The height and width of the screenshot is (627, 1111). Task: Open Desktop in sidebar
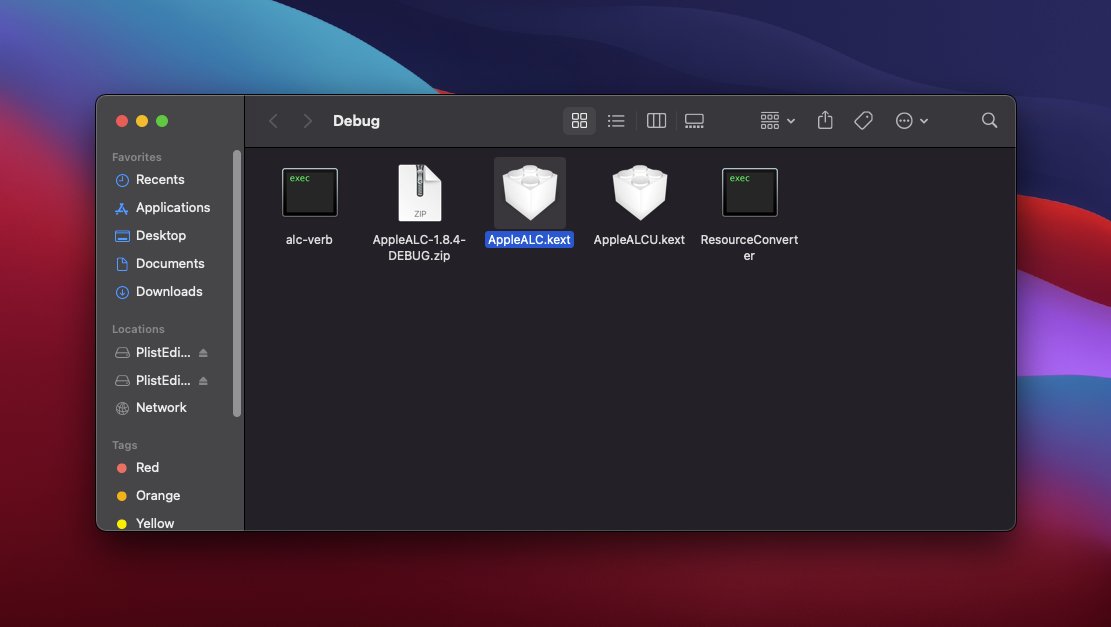(x=160, y=235)
